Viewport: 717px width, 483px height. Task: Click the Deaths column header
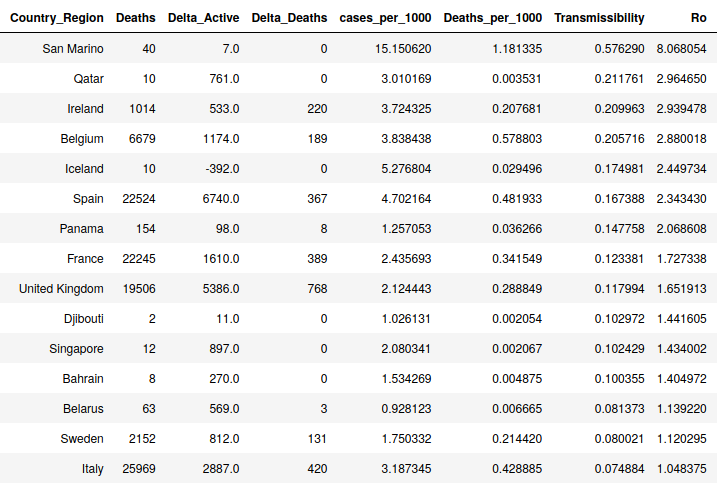[135, 18]
